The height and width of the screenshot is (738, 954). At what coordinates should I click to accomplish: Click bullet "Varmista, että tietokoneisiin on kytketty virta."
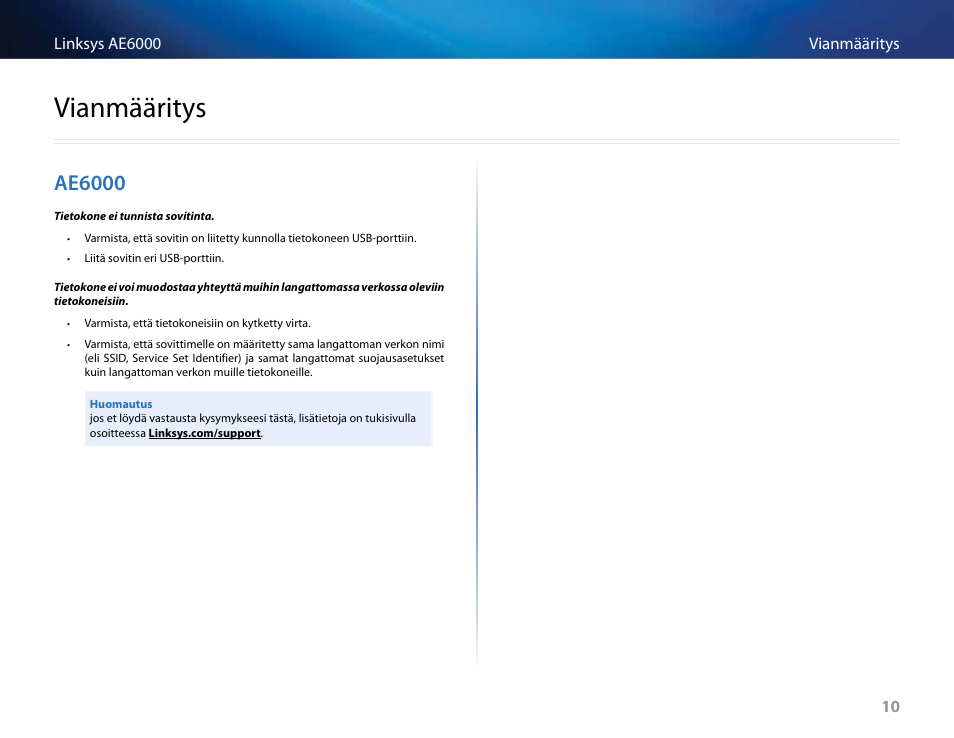point(197,323)
